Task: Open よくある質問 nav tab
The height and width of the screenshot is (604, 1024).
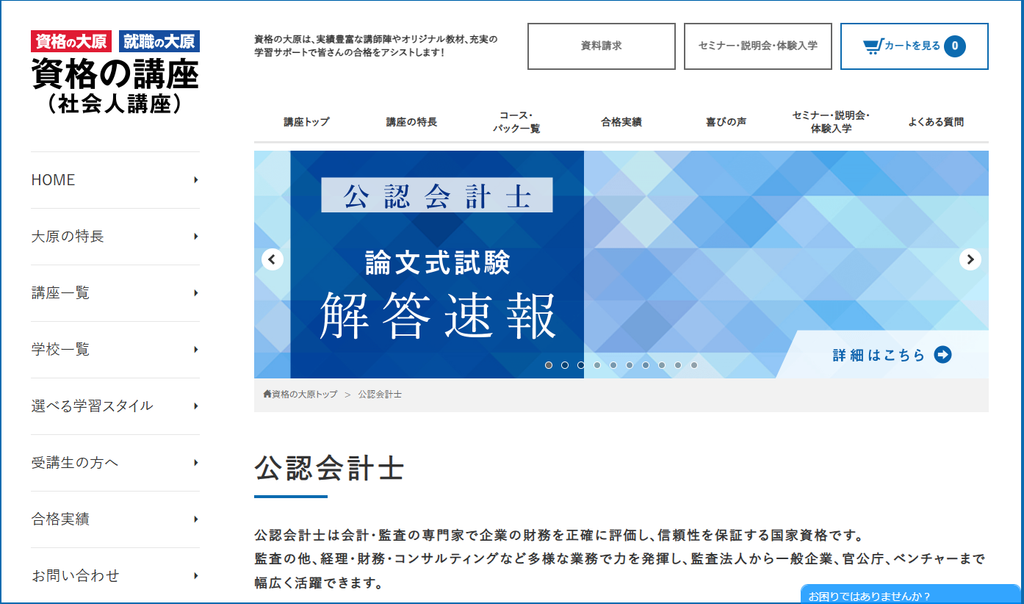Action: pos(936,122)
